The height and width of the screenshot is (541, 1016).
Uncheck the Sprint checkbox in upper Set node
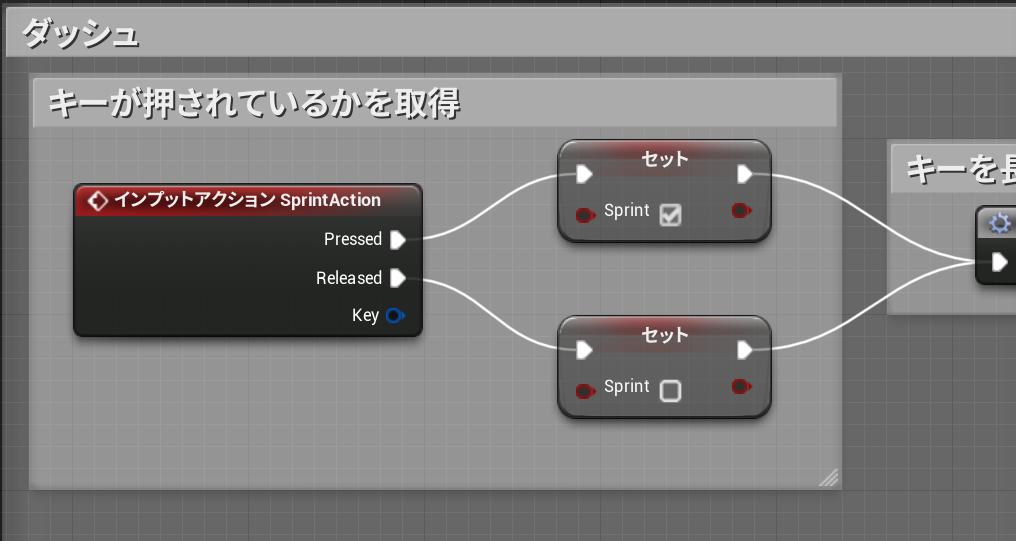coord(670,214)
